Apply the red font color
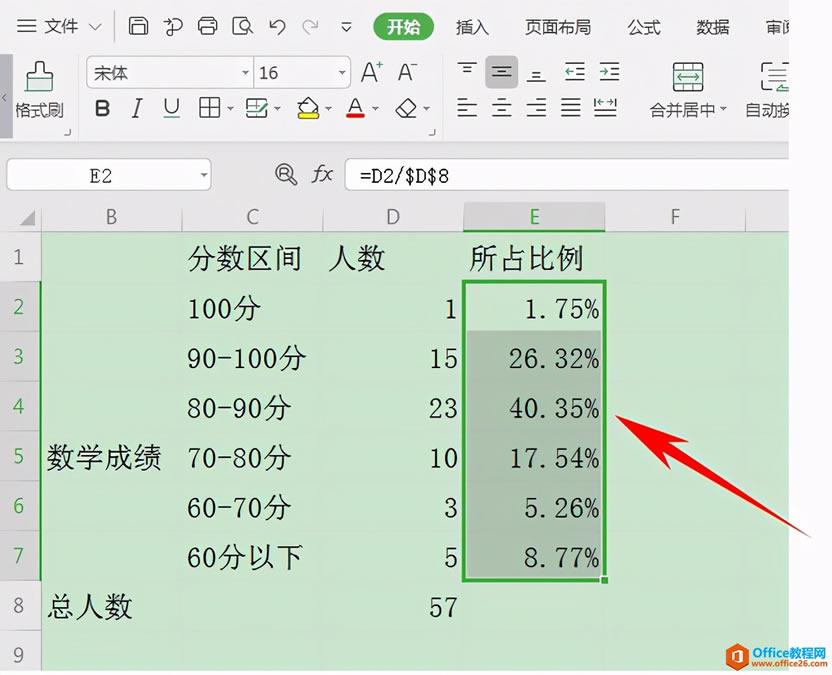Image resolution: width=832 pixels, height=675 pixels. (355, 108)
